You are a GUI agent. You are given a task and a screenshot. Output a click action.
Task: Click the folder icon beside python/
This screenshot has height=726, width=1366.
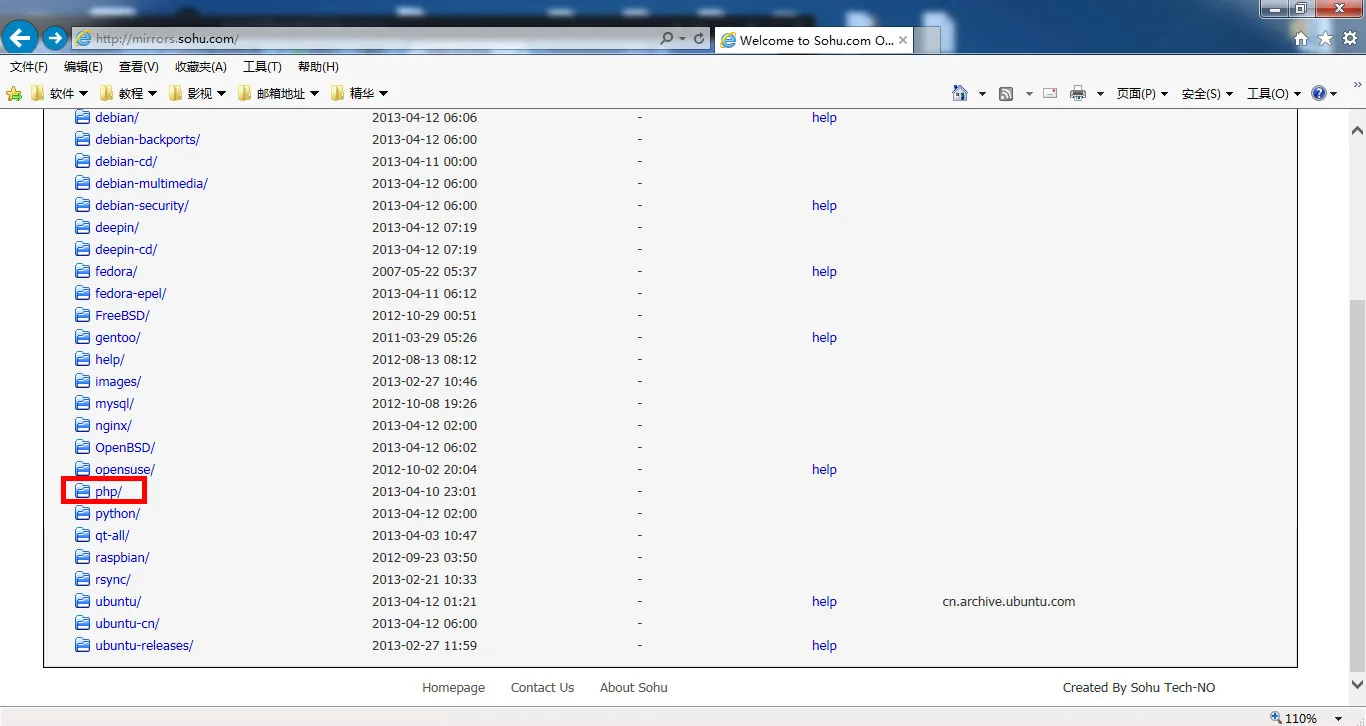tap(83, 513)
